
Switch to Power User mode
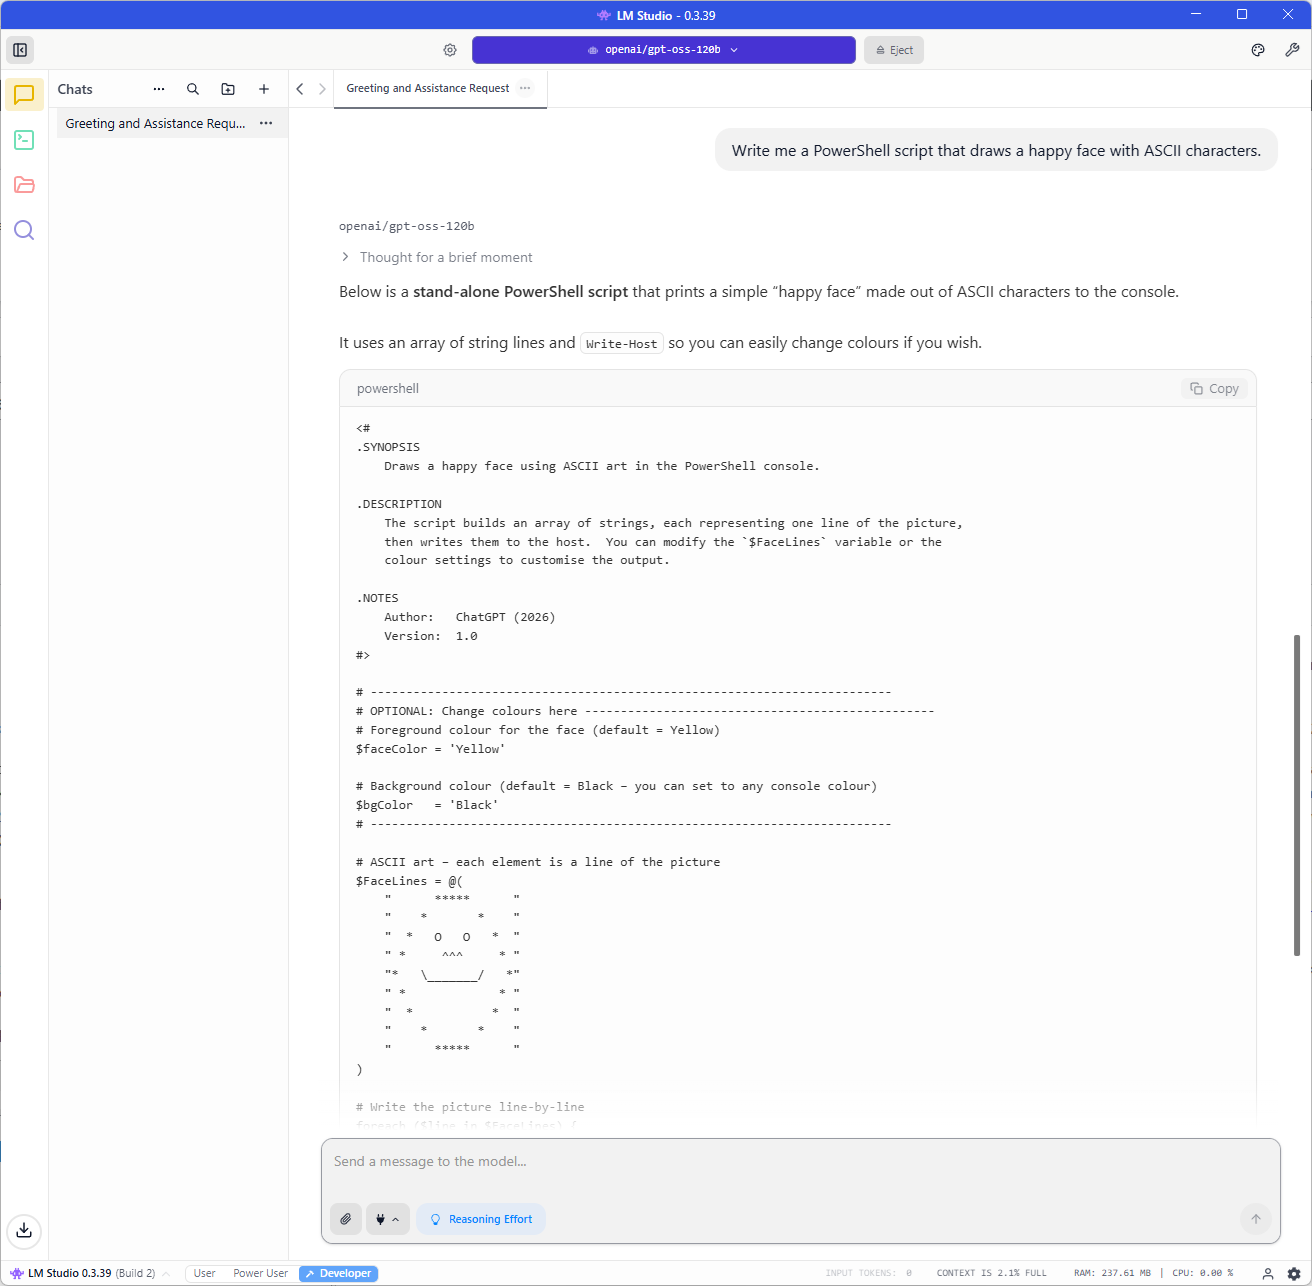[x=260, y=1273]
